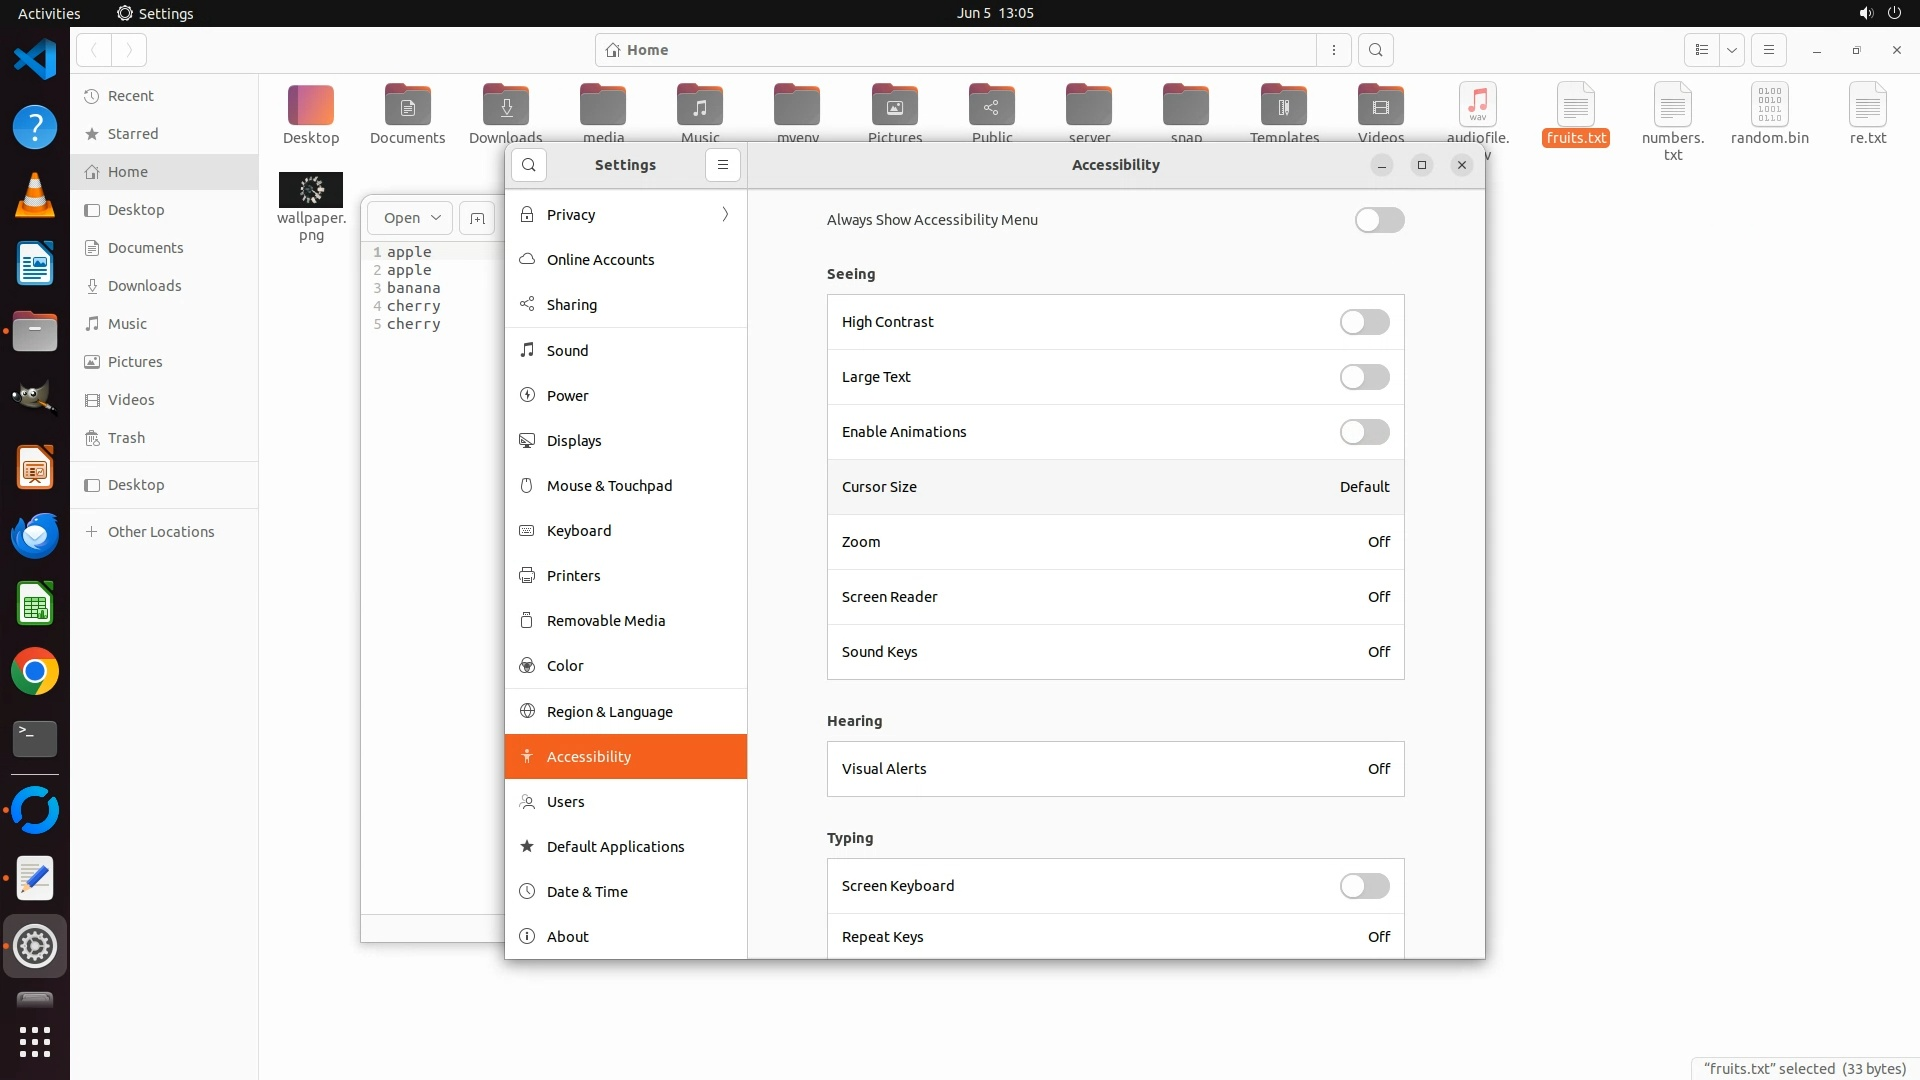The width and height of the screenshot is (1920, 1080).
Task: Open the Settings hamburger menu
Action: (x=723, y=165)
